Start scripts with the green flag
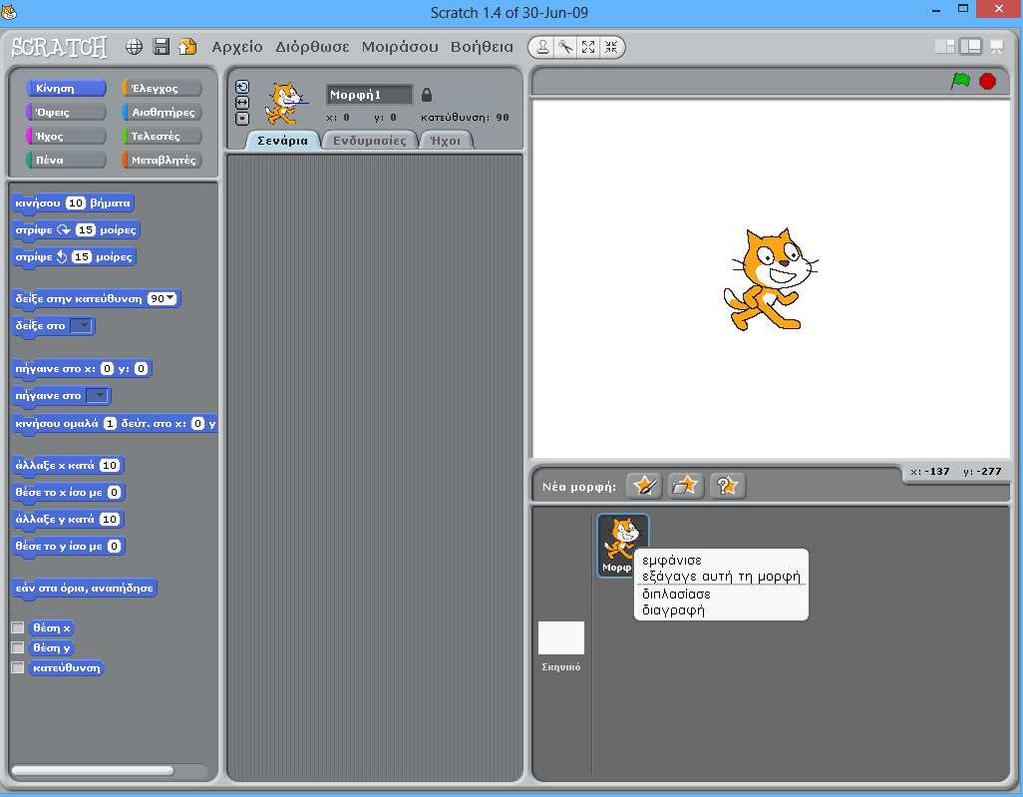The height and width of the screenshot is (797, 1023). 960,81
